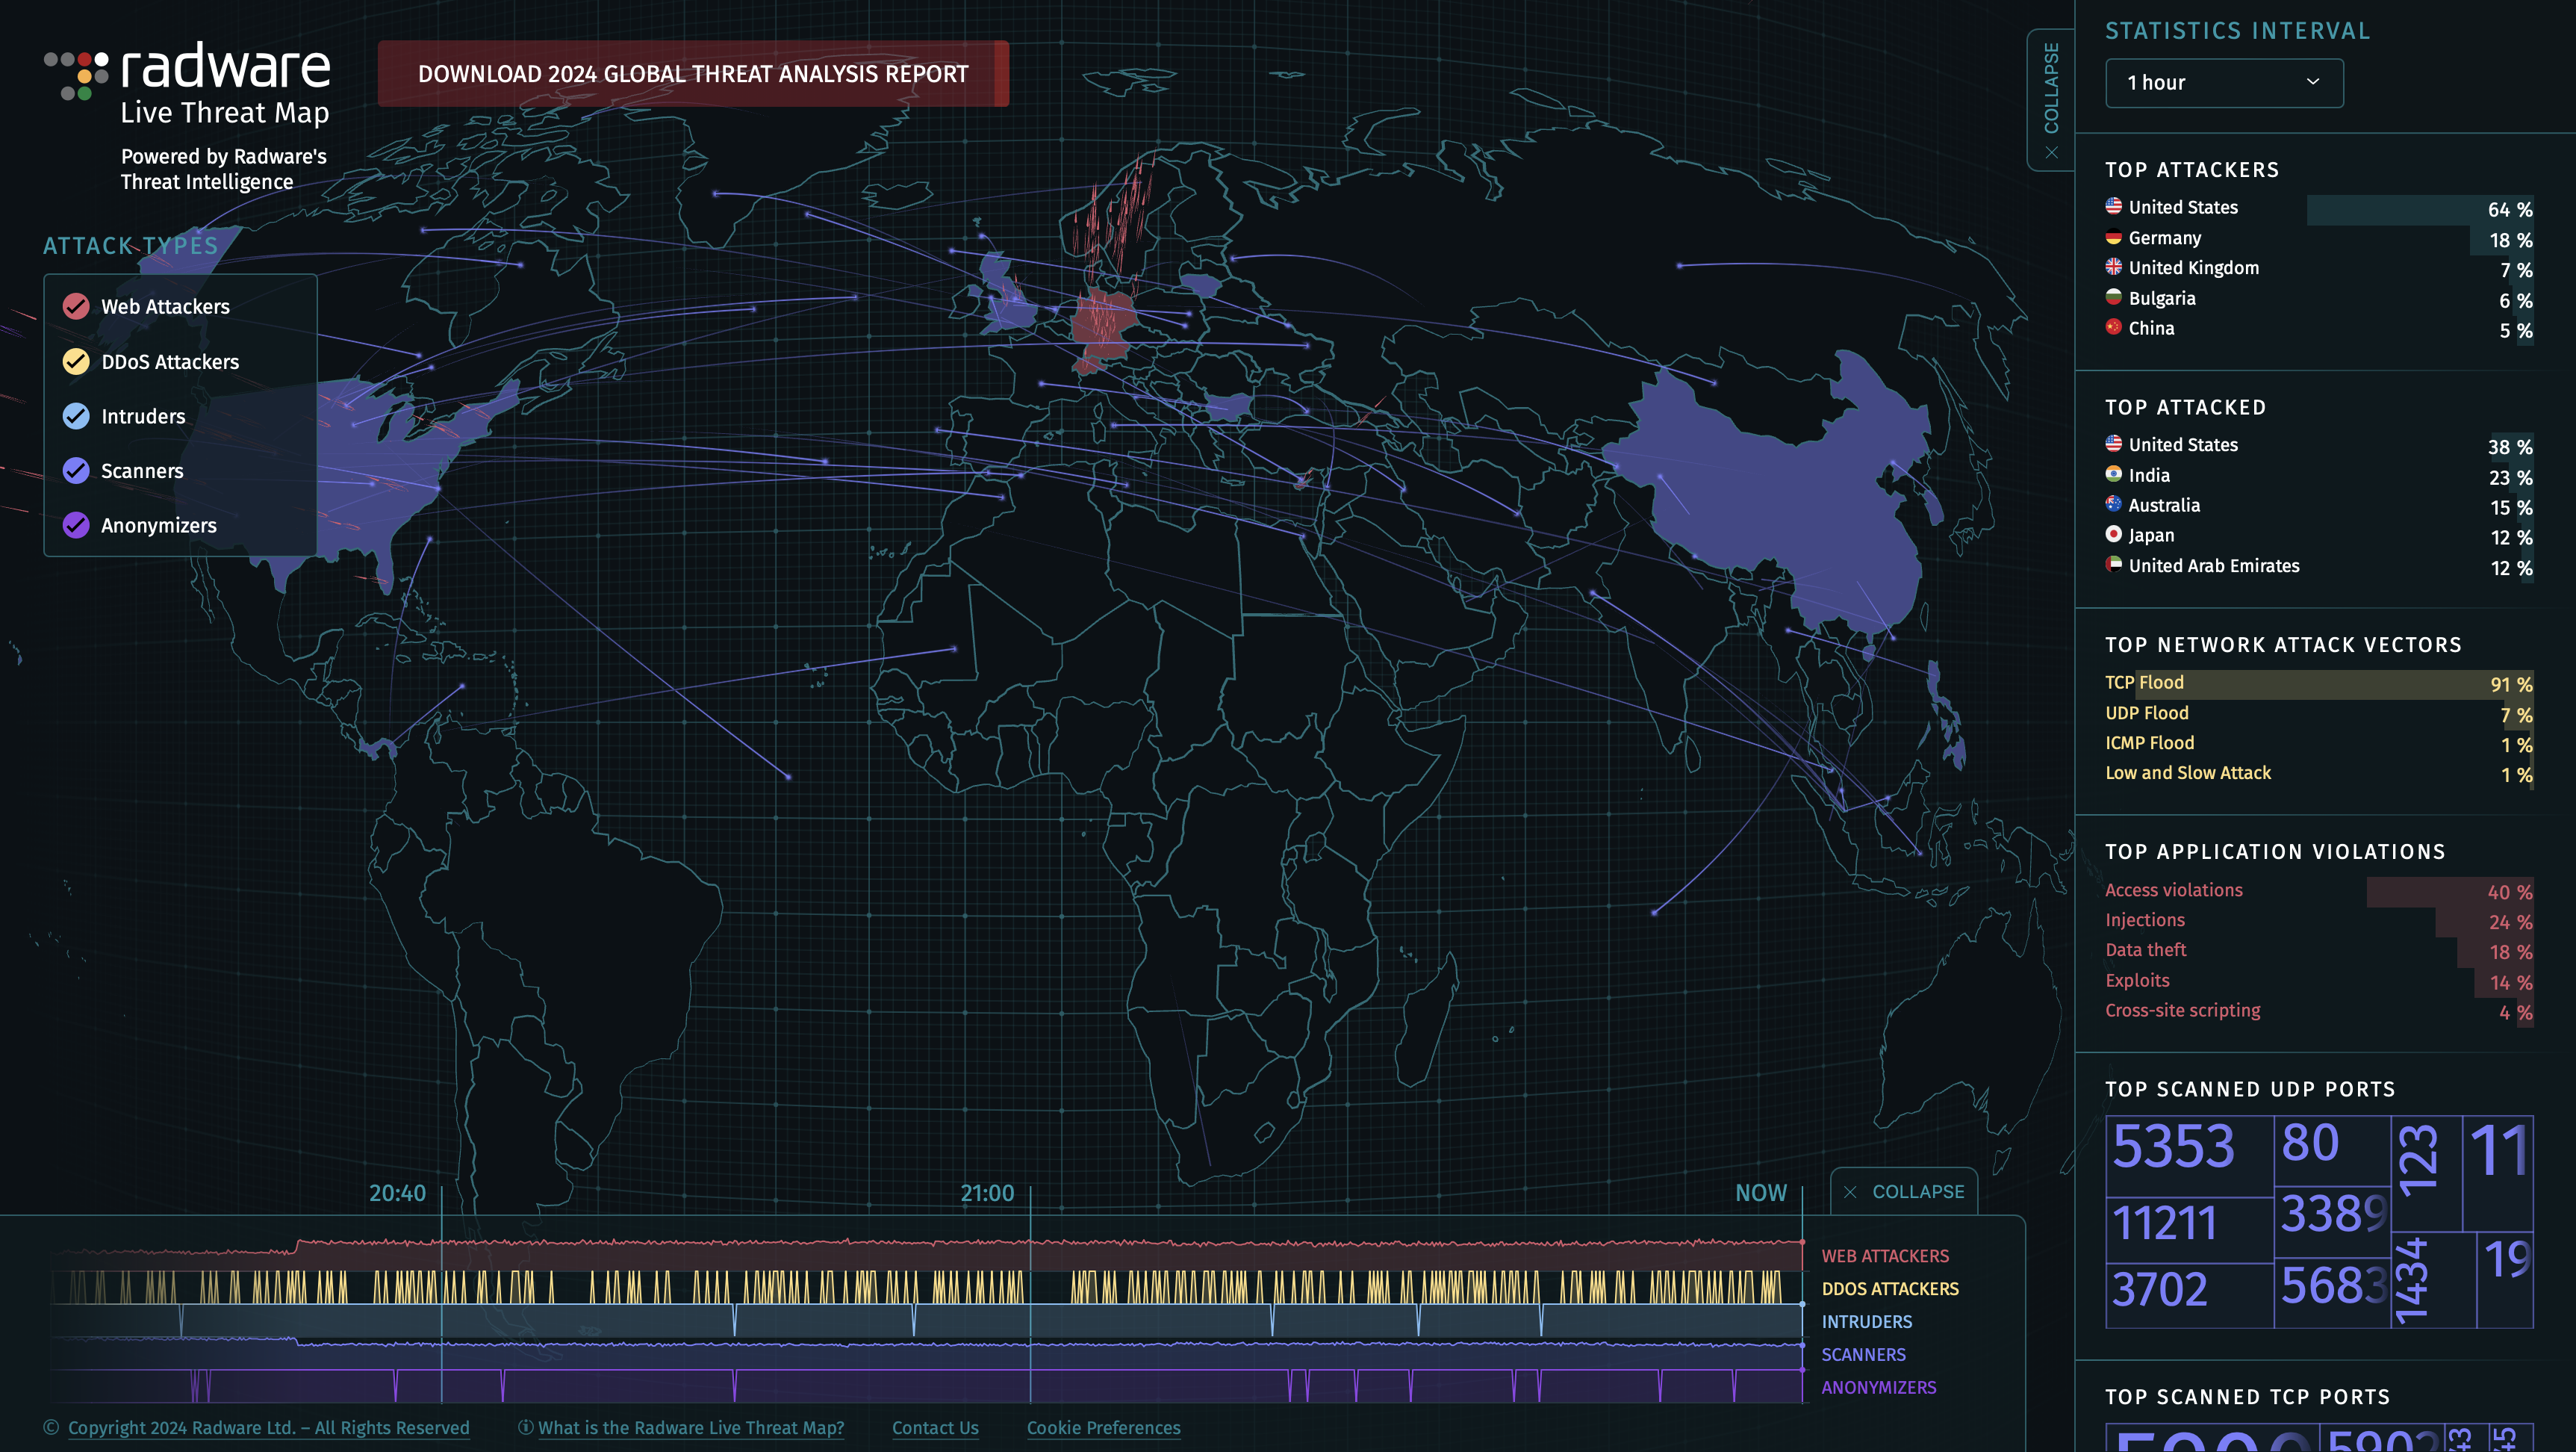Uncheck the Web Attackers attack type

[x=76, y=307]
